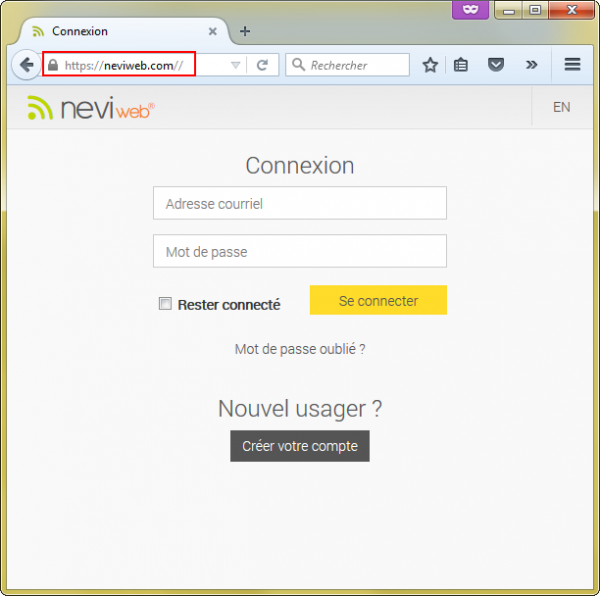Select the Connexion browser tab
The height and width of the screenshot is (596, 600).
click(110, 31)
